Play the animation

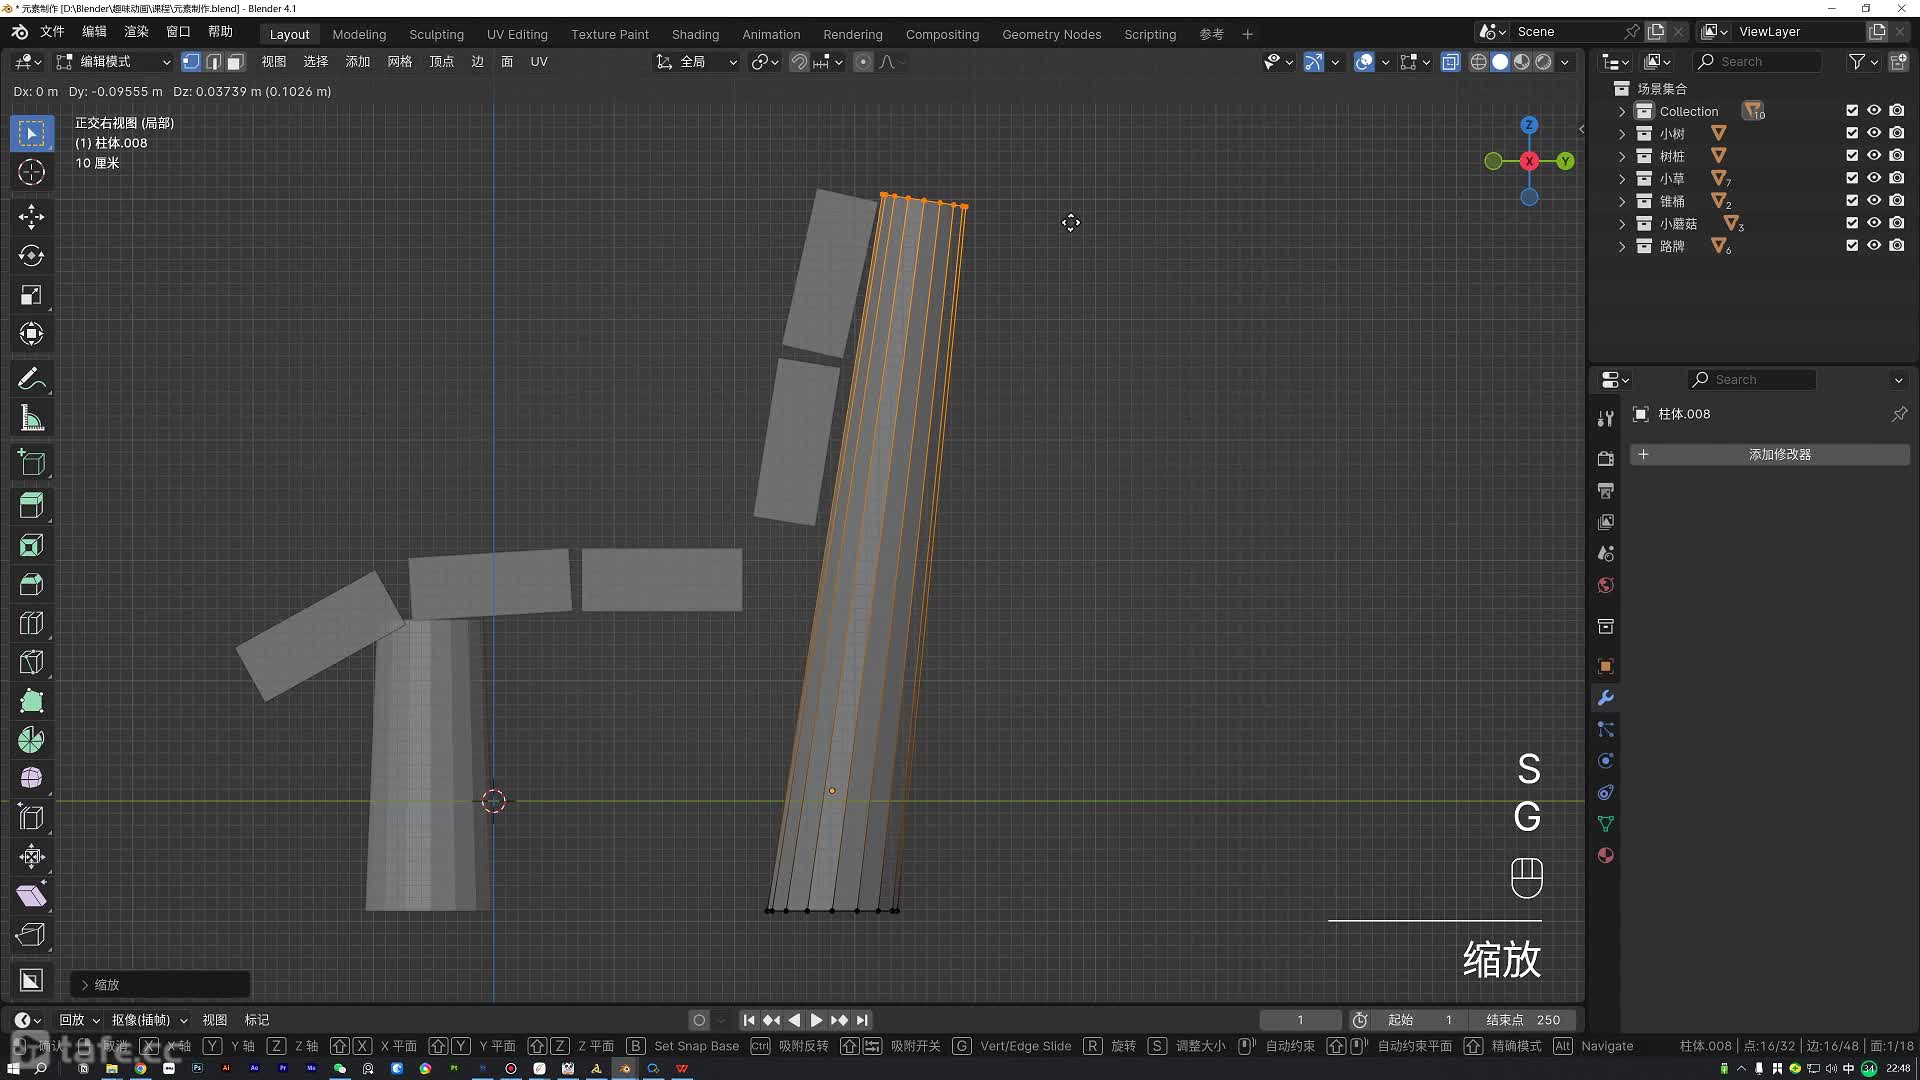pyautogui.click(x=816, y=1020)
